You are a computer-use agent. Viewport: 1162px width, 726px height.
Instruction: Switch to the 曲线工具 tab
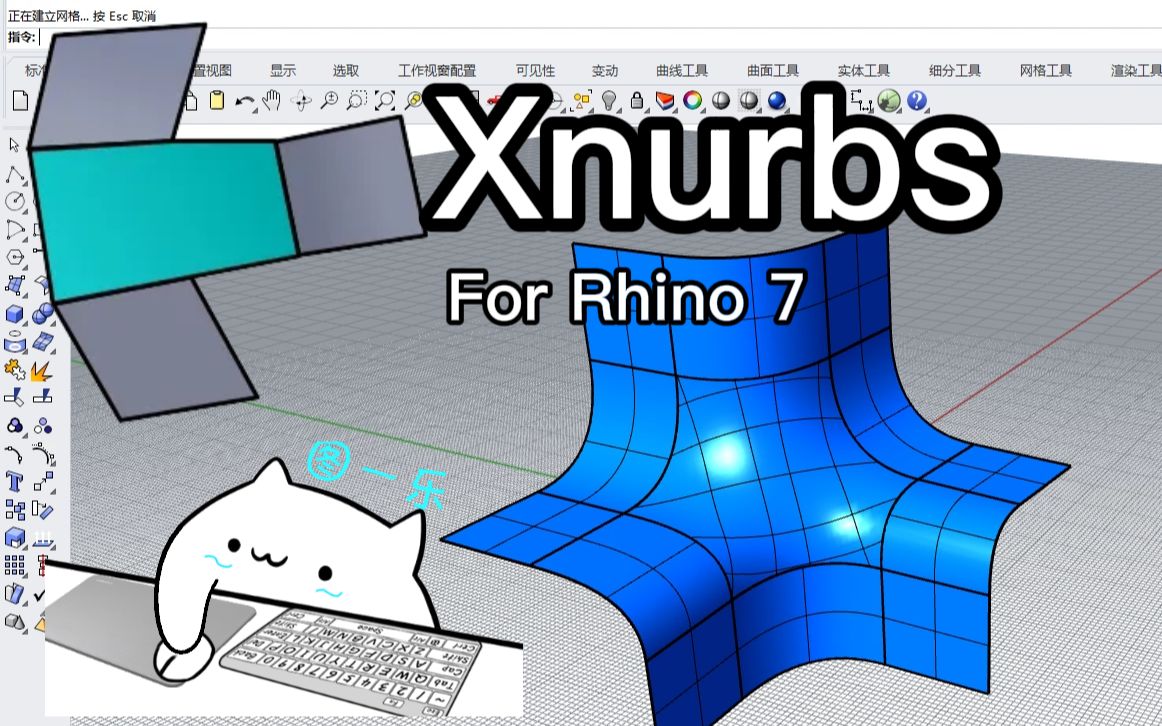click(682, 70)
